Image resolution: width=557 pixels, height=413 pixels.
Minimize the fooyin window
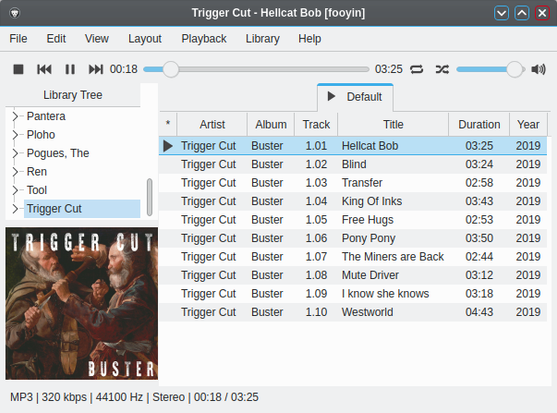click(x=501, y=13)
